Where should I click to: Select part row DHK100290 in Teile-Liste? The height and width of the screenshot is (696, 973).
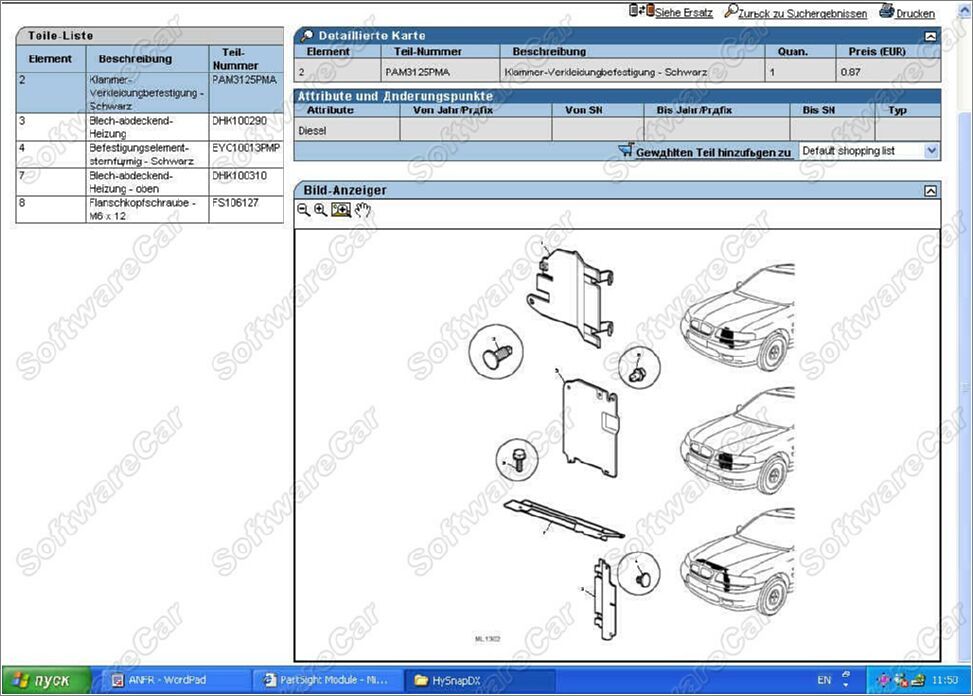tap(150, 126)
